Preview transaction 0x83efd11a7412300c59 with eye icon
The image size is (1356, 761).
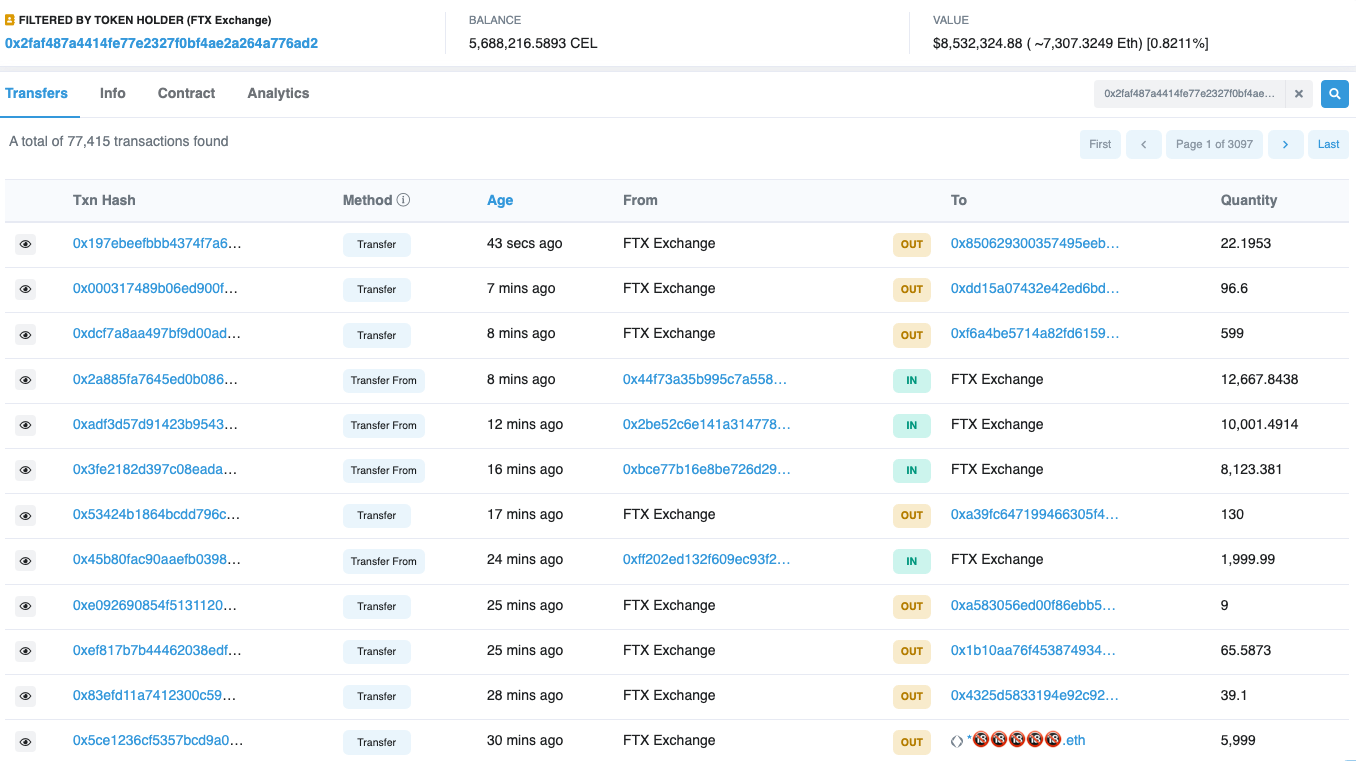[25, 696]
